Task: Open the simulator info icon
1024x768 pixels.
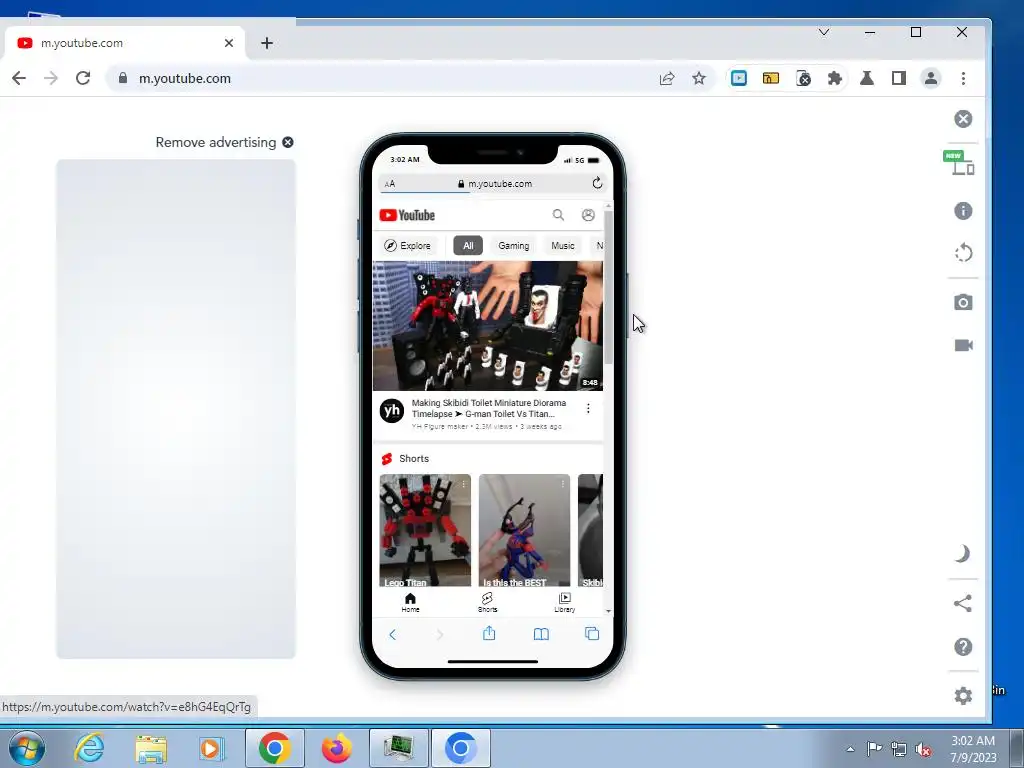Action: (x=963, y=211)
